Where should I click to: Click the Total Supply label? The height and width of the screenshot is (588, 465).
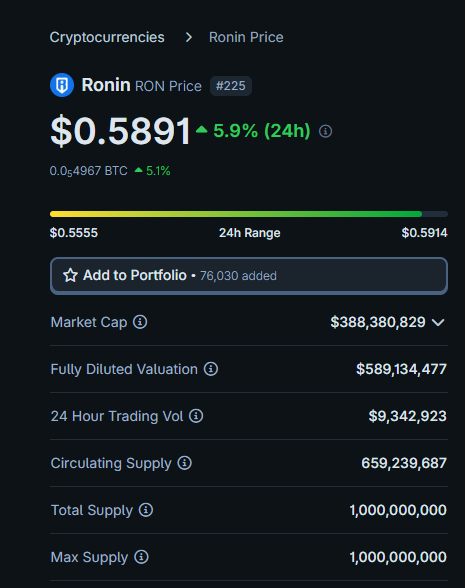(x=92, y=510)
